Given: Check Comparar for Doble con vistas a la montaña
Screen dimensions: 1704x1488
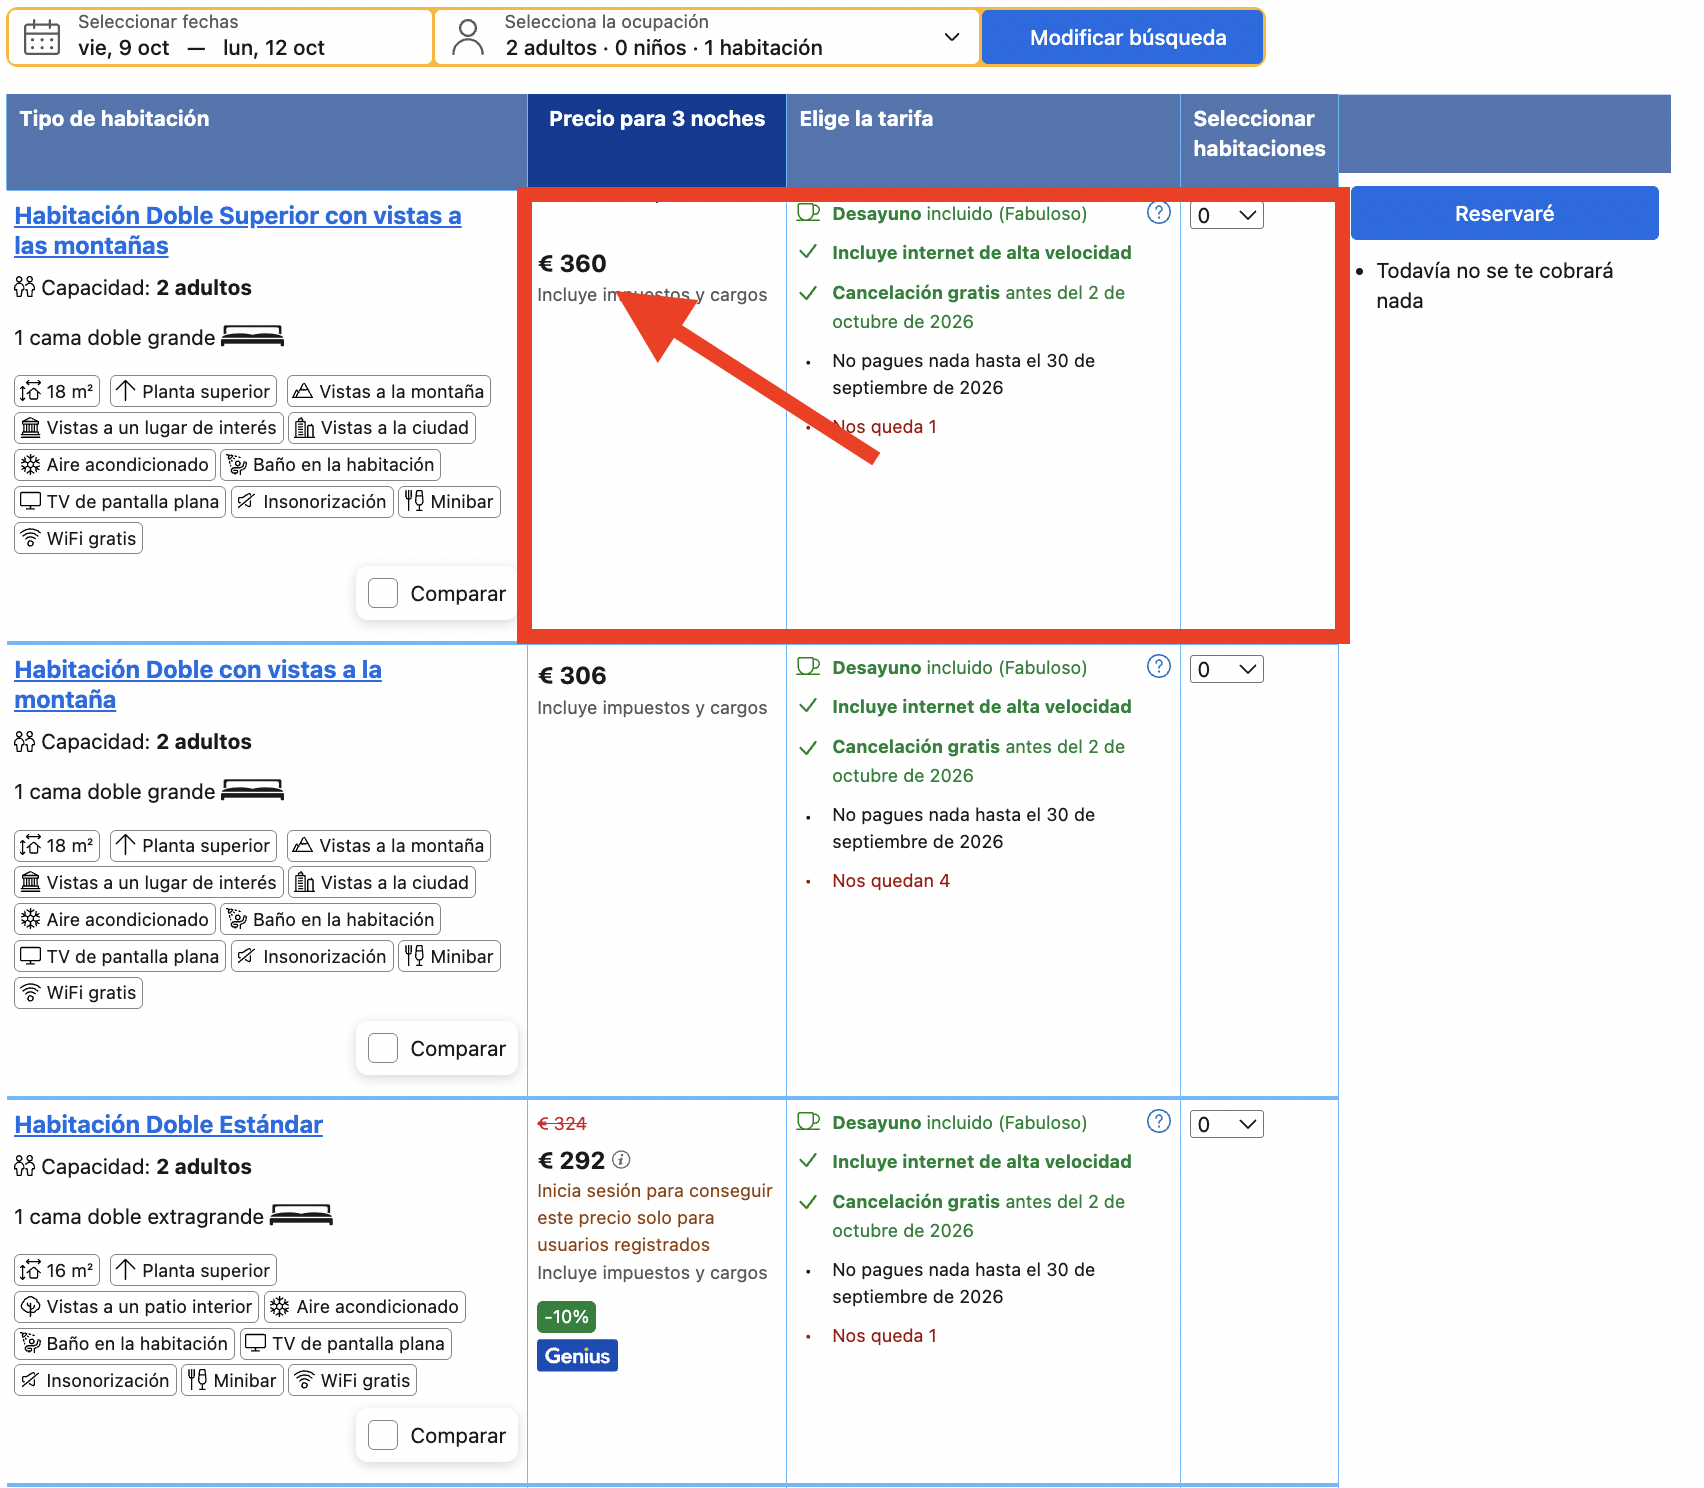Looking at the screenshot, I should click(383, 1048).
